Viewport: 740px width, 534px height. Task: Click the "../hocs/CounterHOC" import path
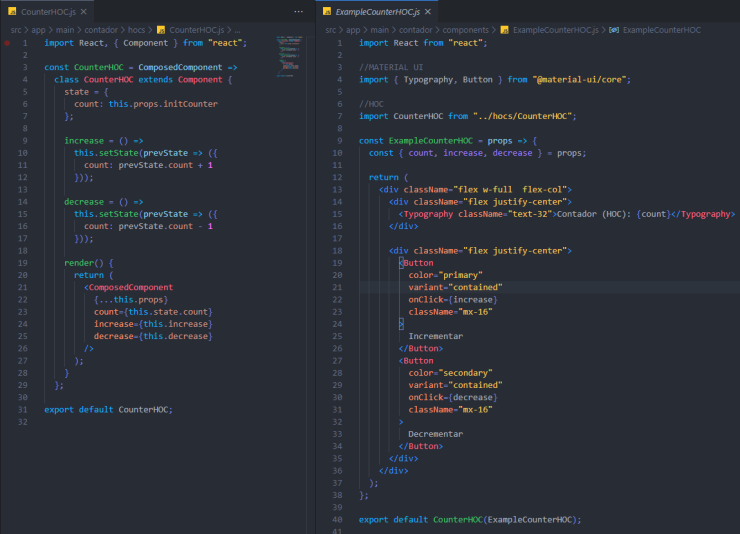tap(524, 115)
